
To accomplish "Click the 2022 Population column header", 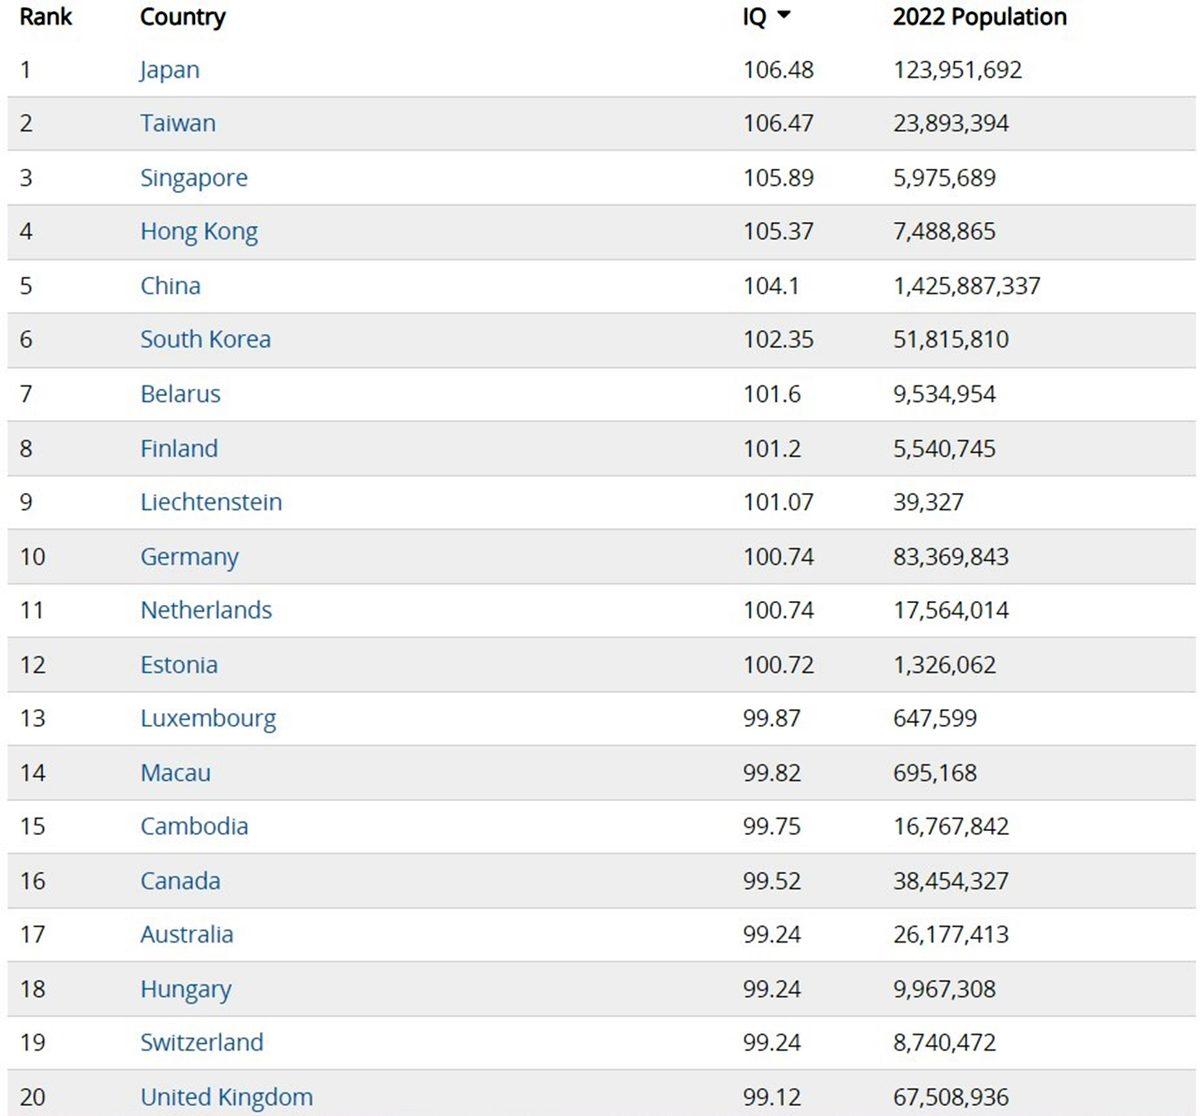I will pyautogui.click(x=979, y=17).
